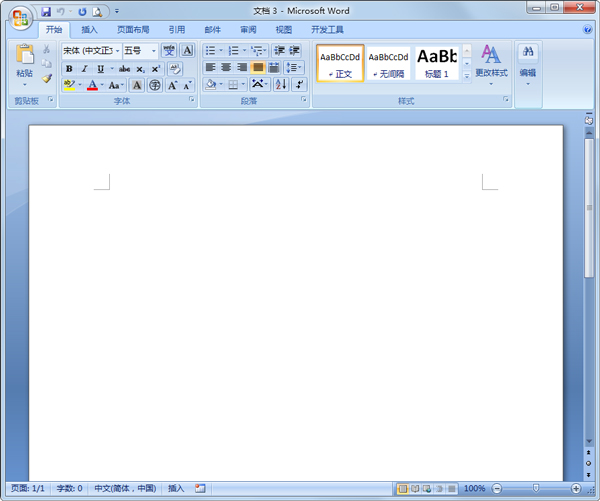Click the Save icon in quick access toolbar
This screenshot has height=501, width=600.
[x=46, y=11]
